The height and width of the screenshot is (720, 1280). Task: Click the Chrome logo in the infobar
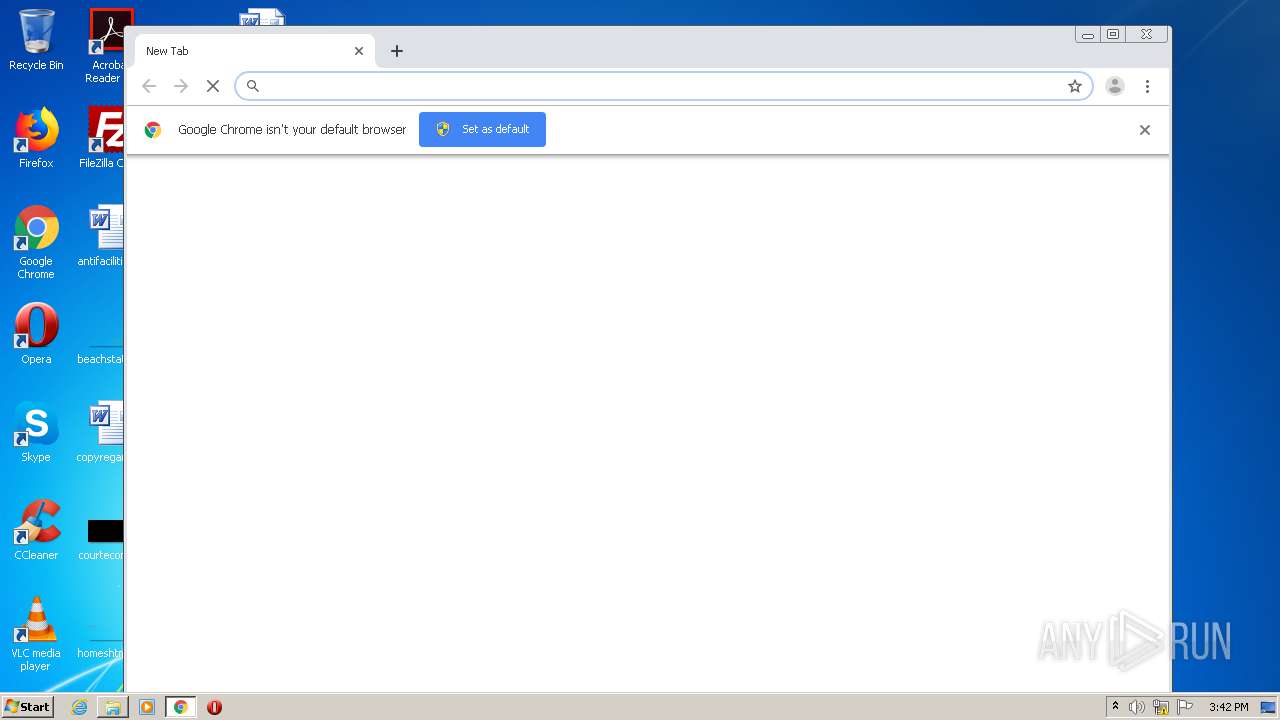coord(153,129)
